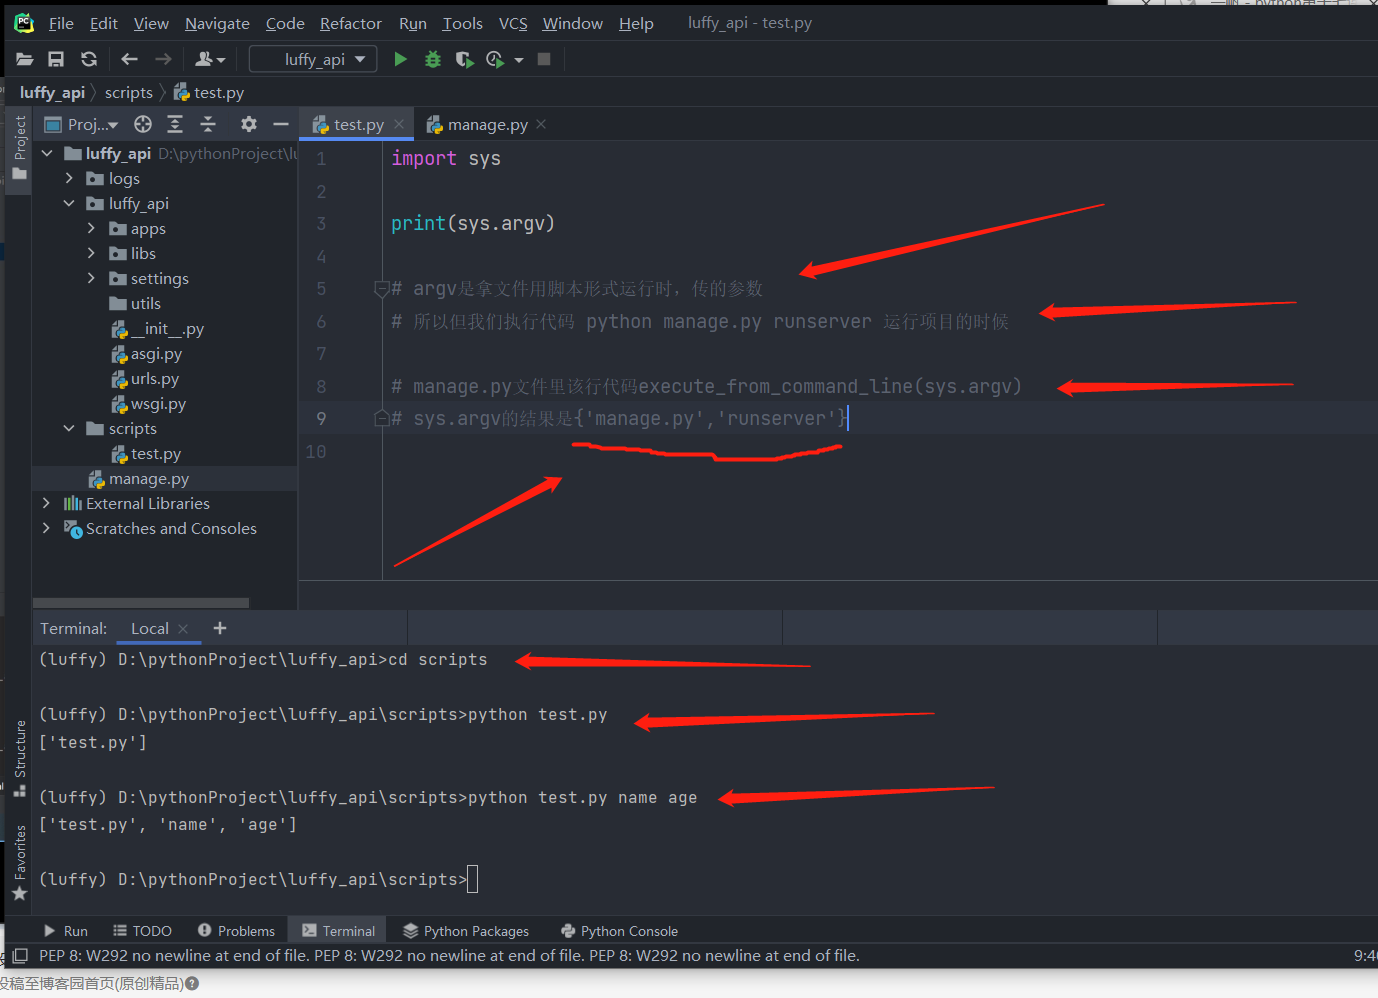Image resolution: width=1378 pixels, height=998 pixels.
Task: Open the Run tool window
Action: (66, 931)
